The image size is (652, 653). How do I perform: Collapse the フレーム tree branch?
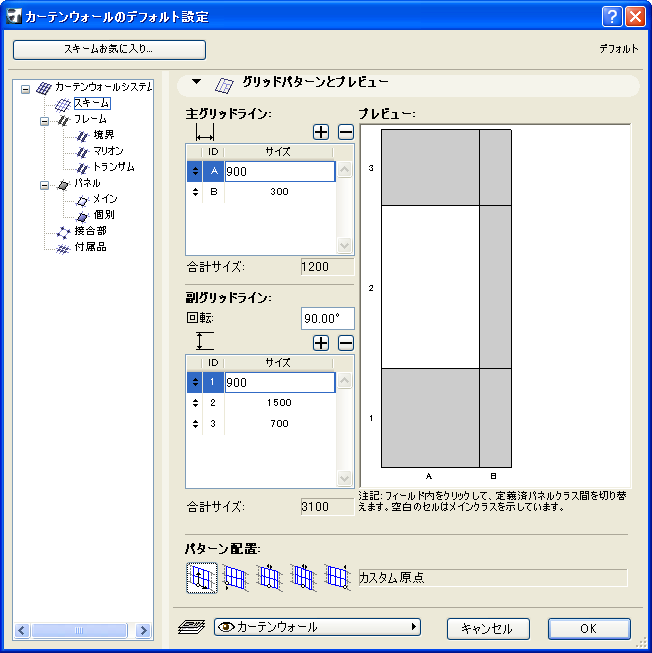45,121
